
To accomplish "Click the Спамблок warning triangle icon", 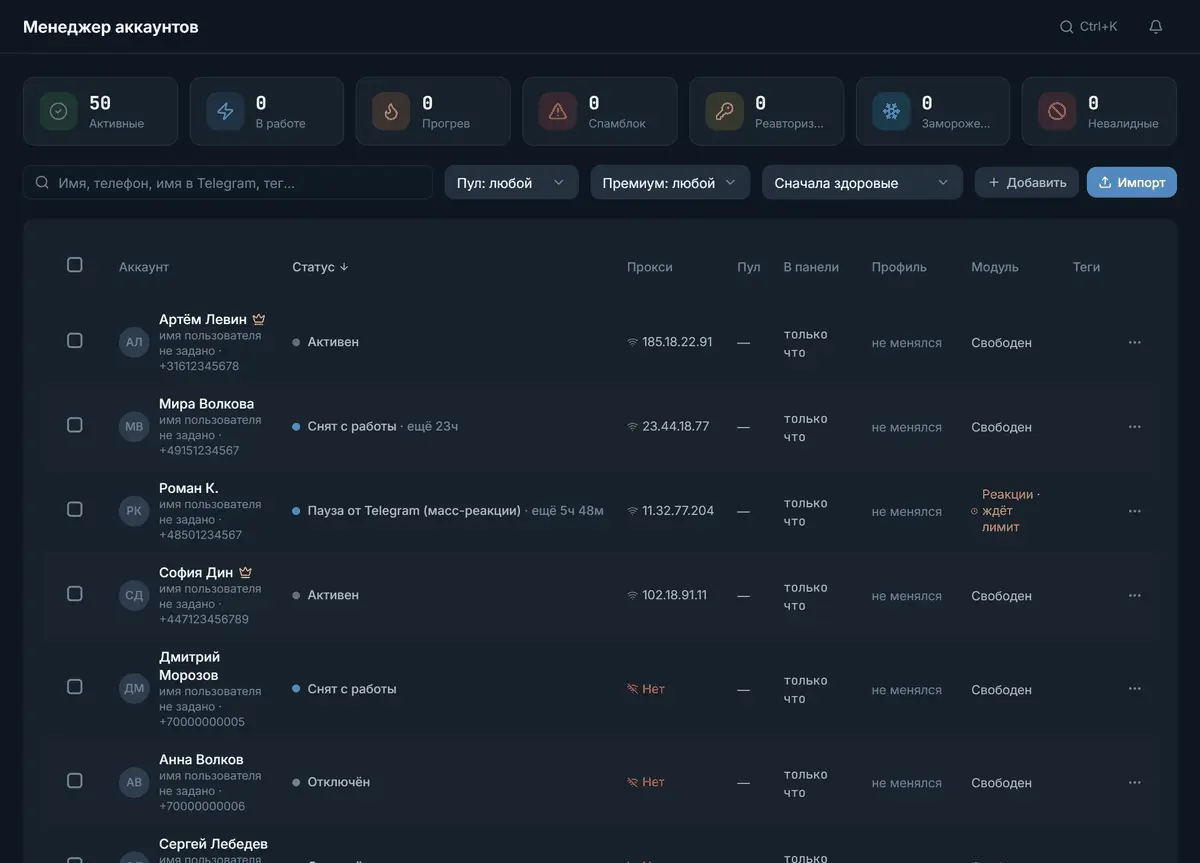I will coord(558,111).
